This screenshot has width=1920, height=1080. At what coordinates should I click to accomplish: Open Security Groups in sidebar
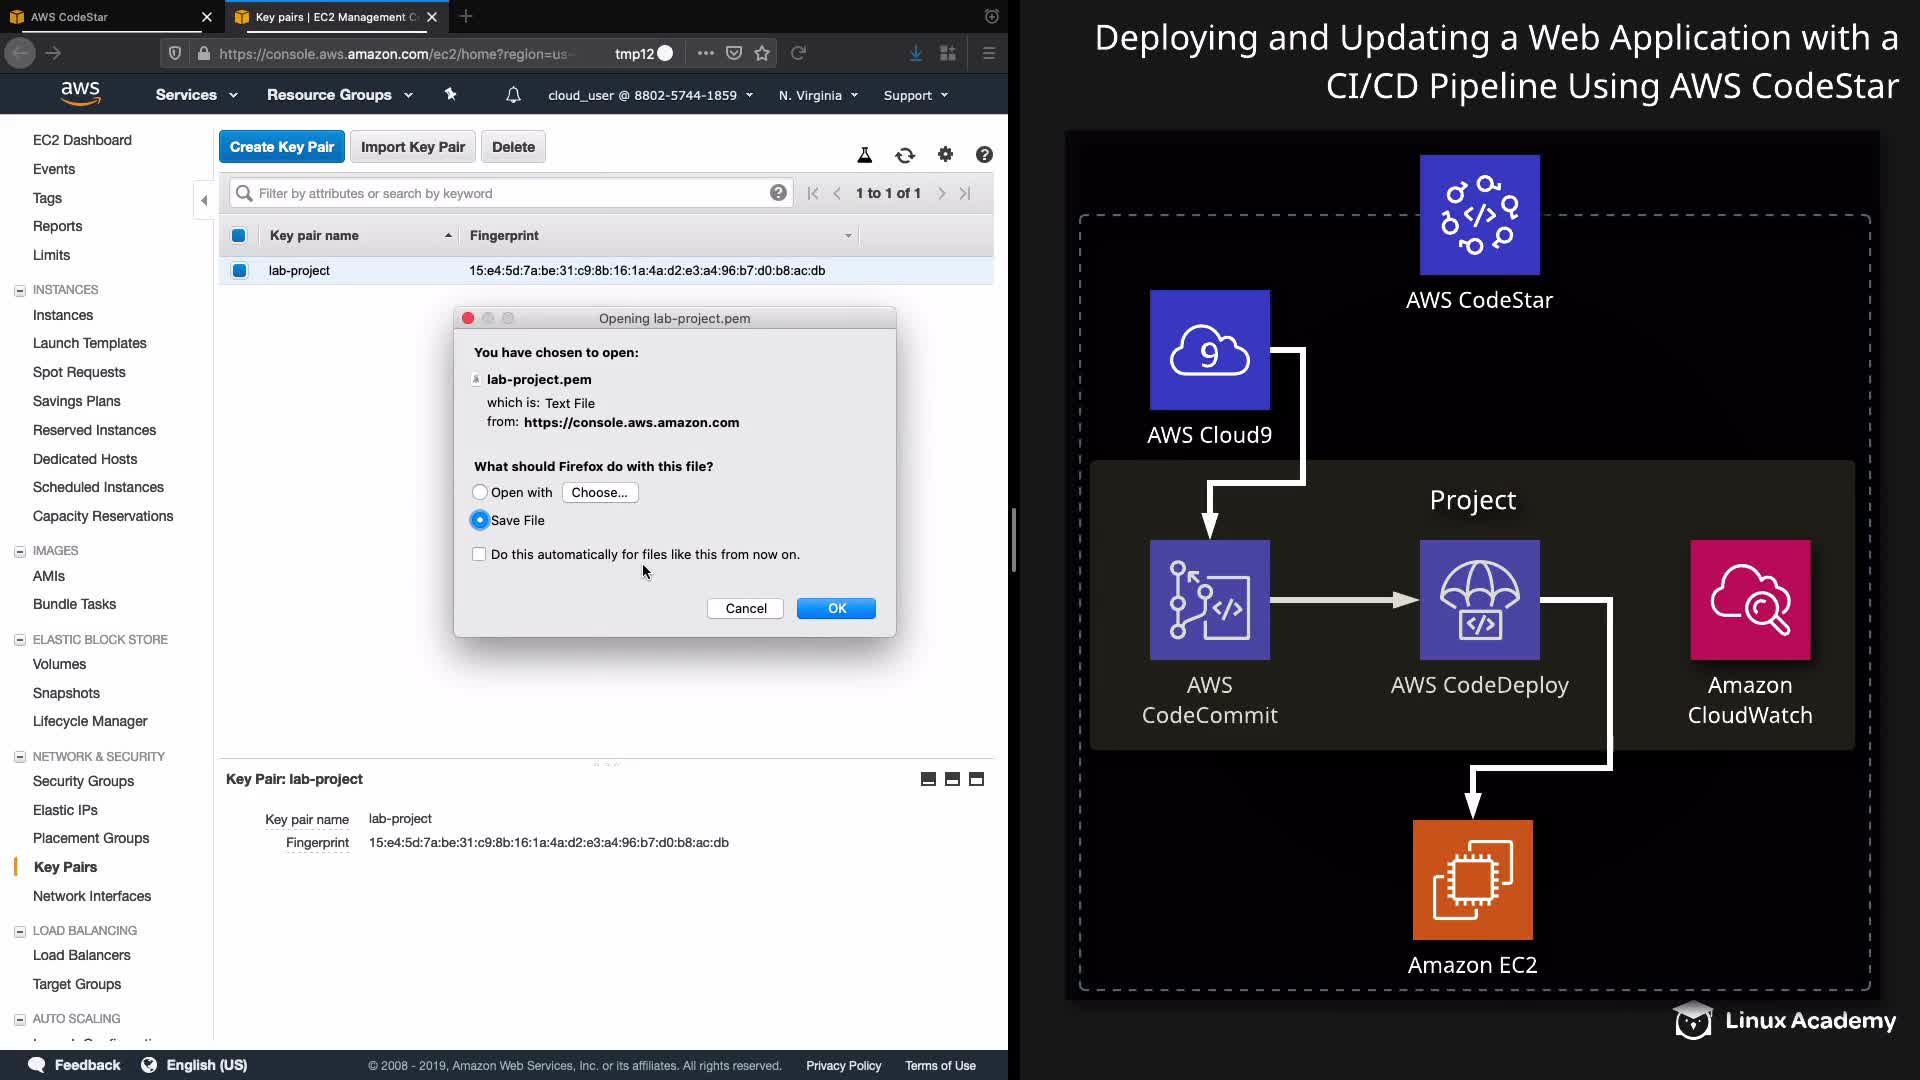tap(83, 781)
